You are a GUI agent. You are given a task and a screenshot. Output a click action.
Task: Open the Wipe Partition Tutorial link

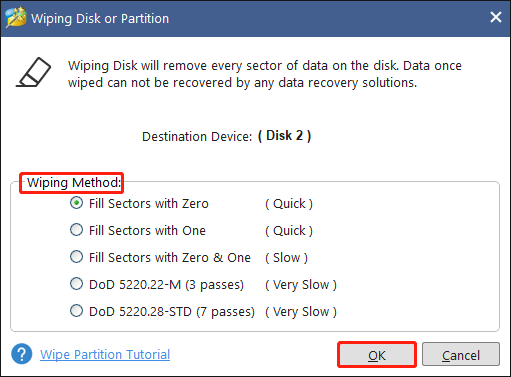(x=105, y=354)
